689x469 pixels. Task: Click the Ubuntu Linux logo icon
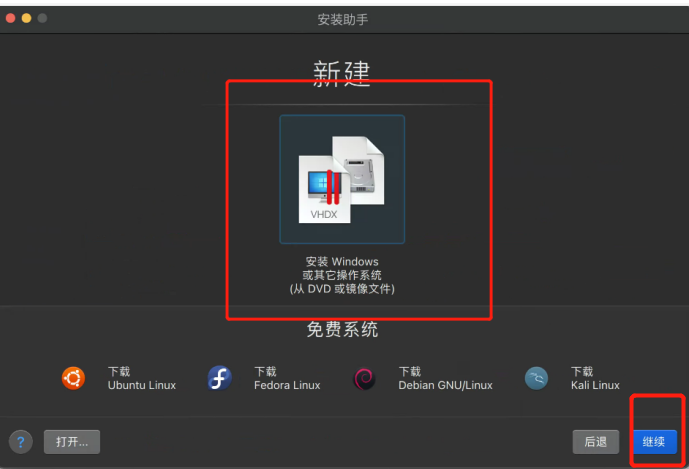click(x=73, y=378)
